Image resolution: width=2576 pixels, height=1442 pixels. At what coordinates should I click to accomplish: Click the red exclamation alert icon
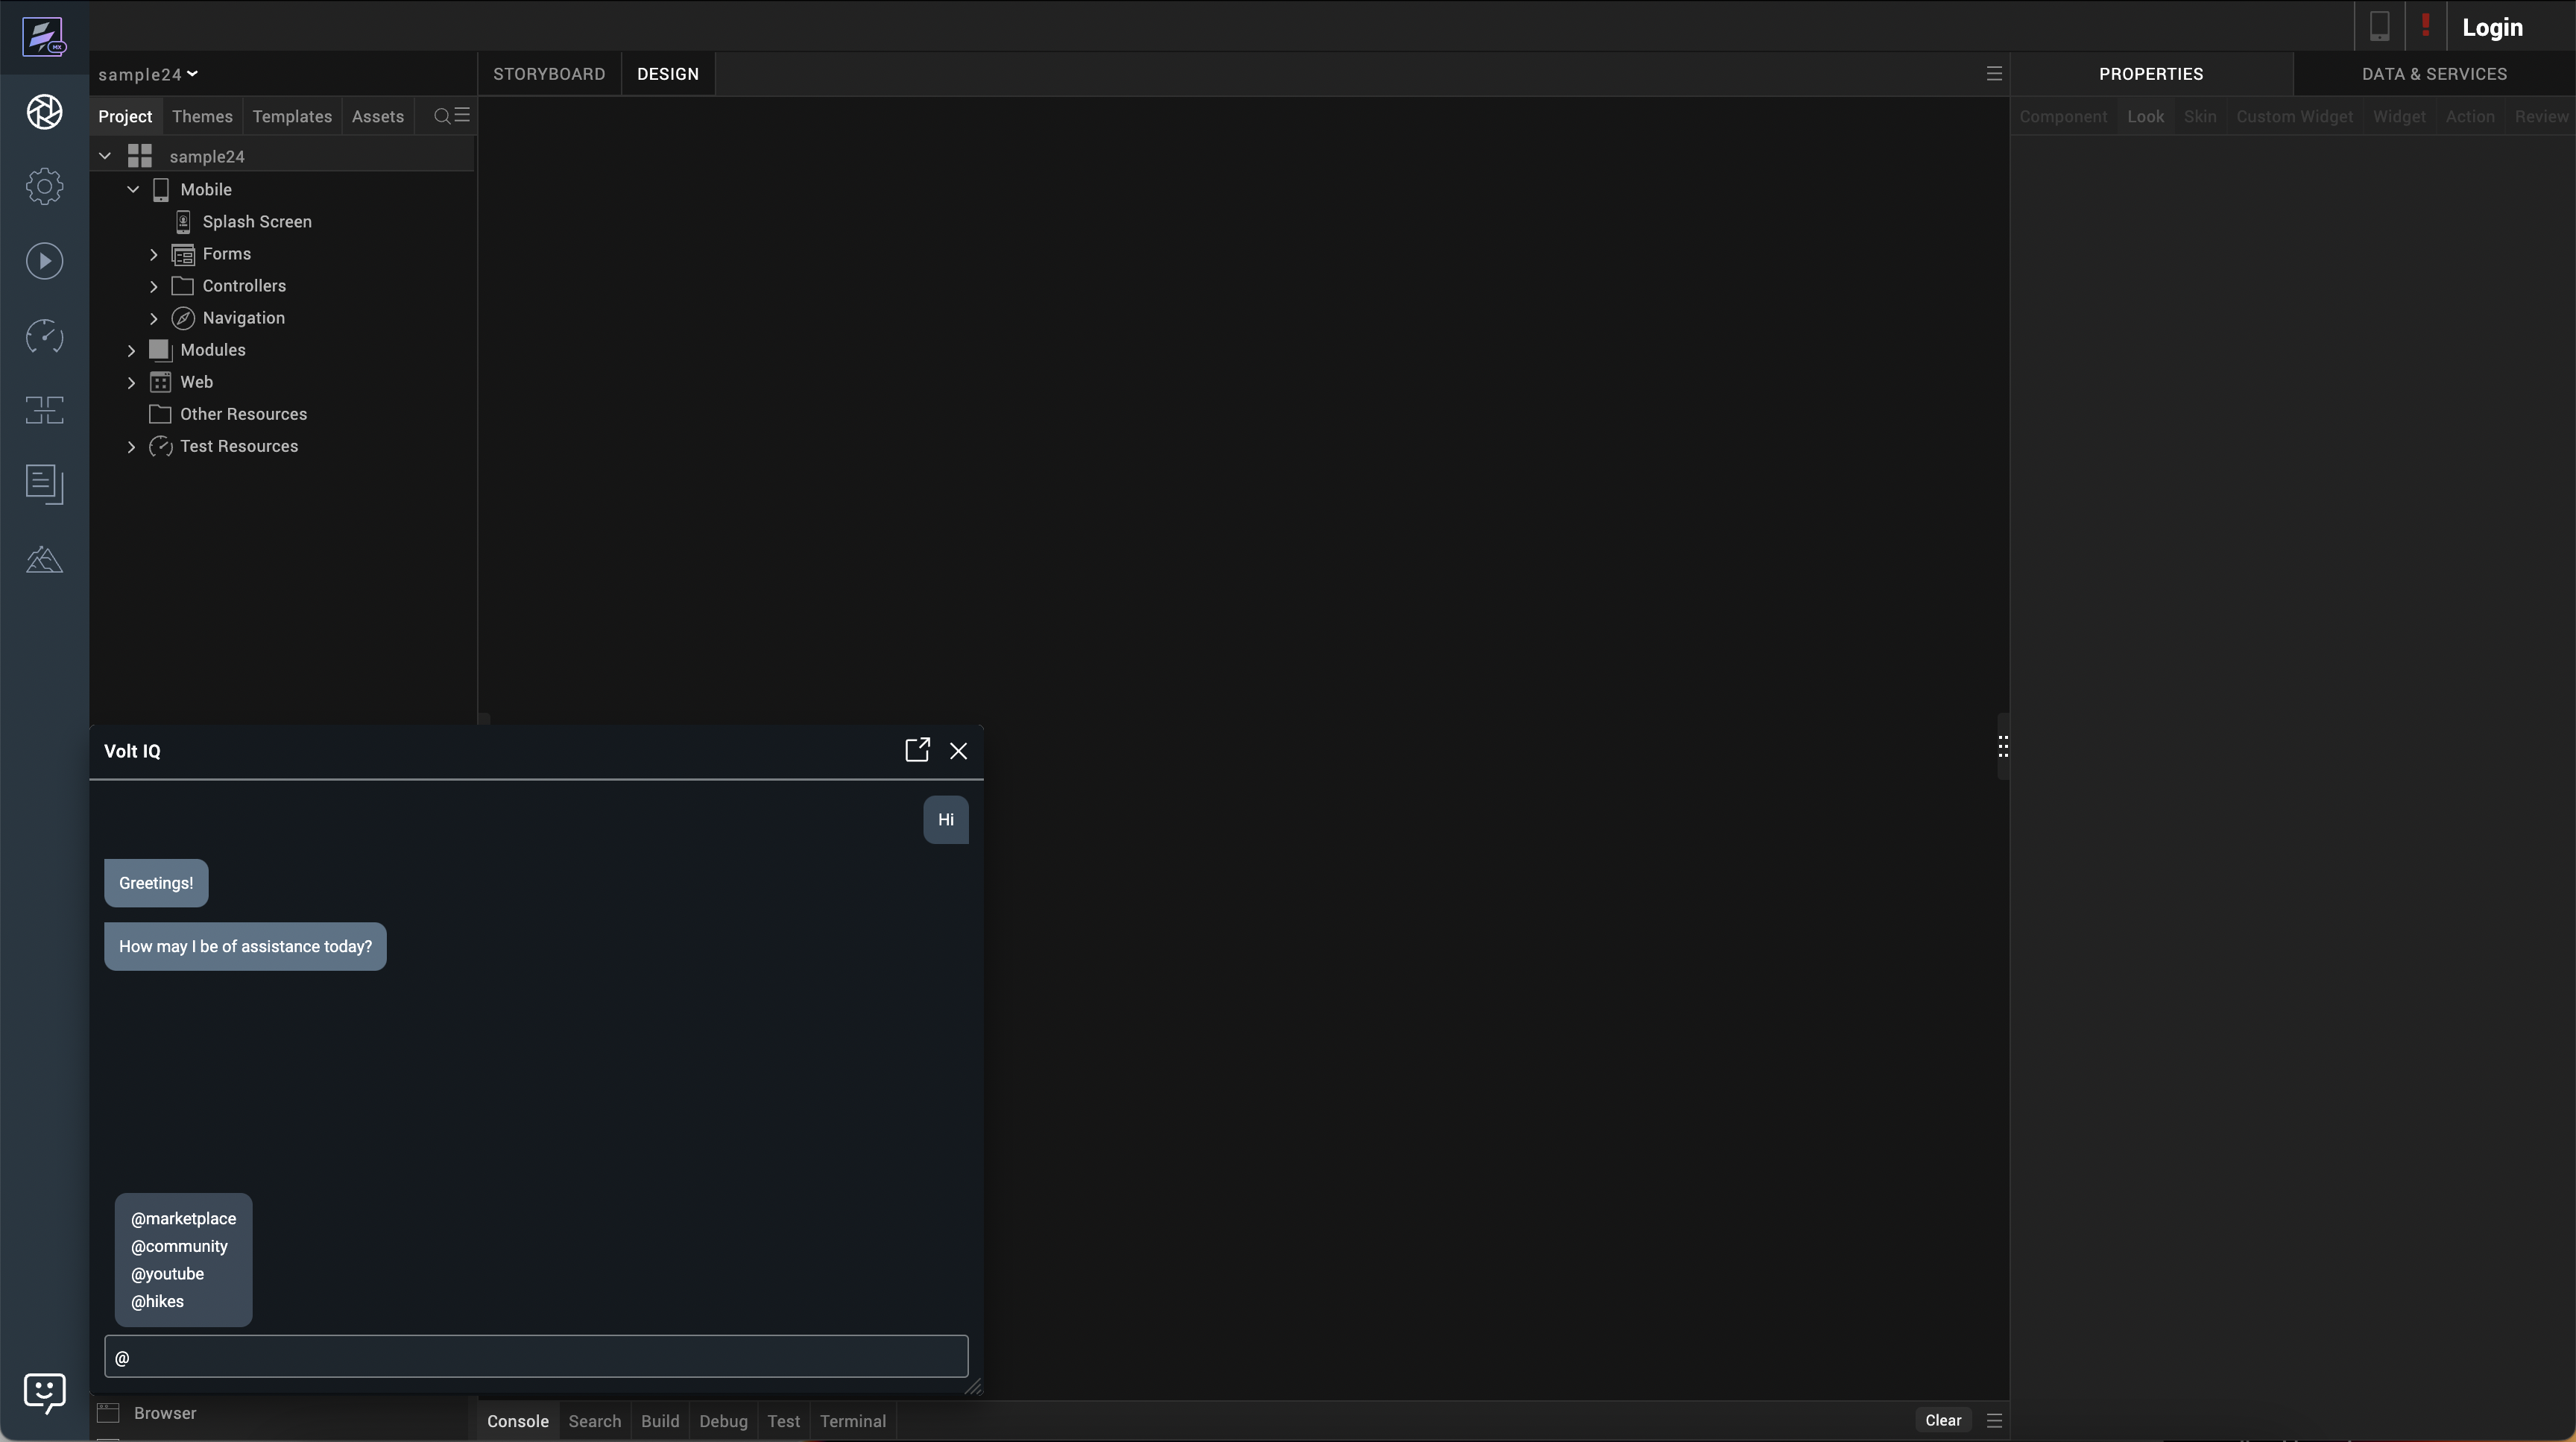(2425, 25)
